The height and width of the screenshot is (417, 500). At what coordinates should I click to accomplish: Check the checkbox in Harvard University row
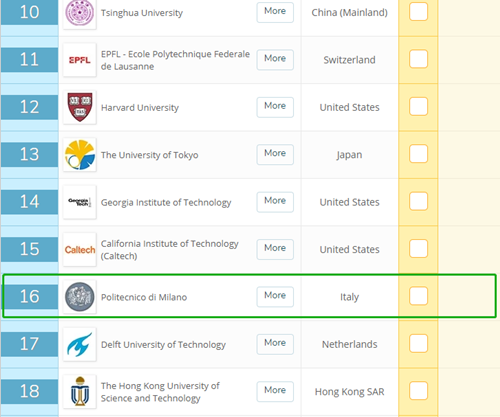(418, 107)
